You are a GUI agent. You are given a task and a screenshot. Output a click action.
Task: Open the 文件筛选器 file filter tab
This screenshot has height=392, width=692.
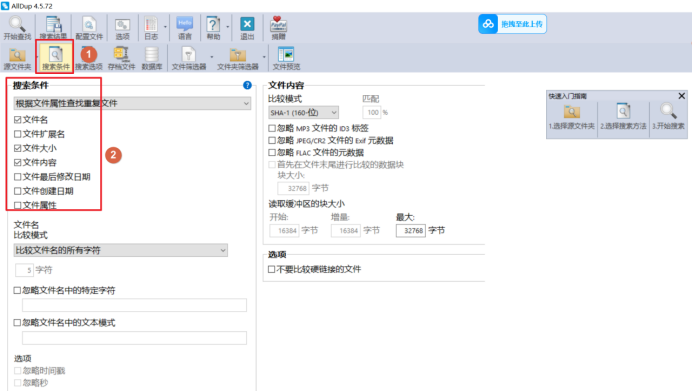point(189,58)
